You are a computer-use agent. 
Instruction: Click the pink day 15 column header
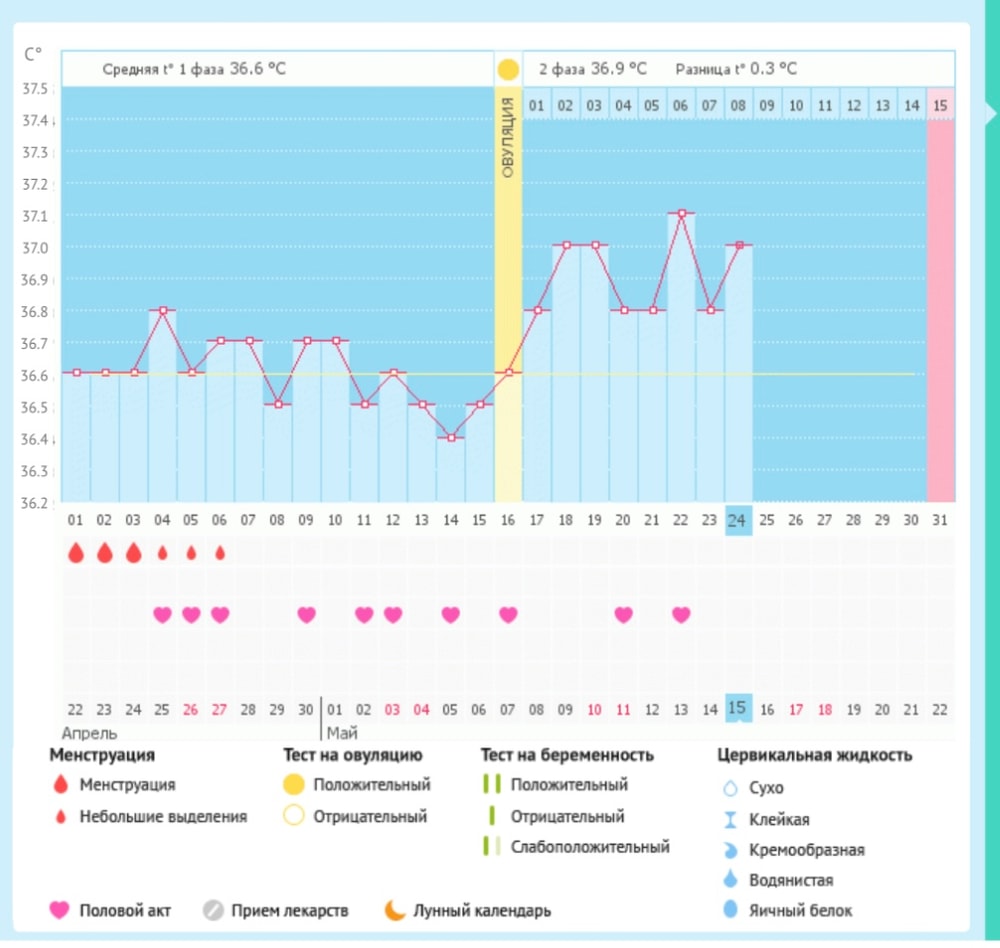[x=940, y=104]
